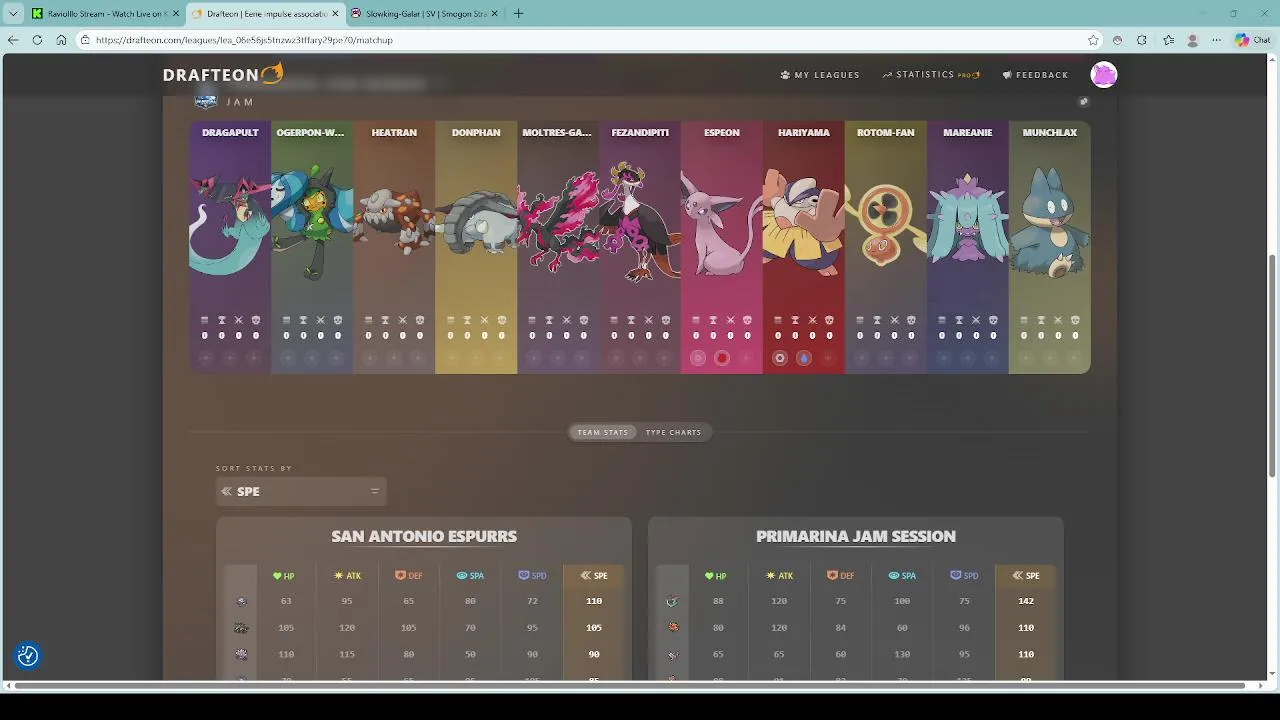Click the expand icon beside the JAM roster
Screen dimensions: 1280x720
pos(1083,102)
